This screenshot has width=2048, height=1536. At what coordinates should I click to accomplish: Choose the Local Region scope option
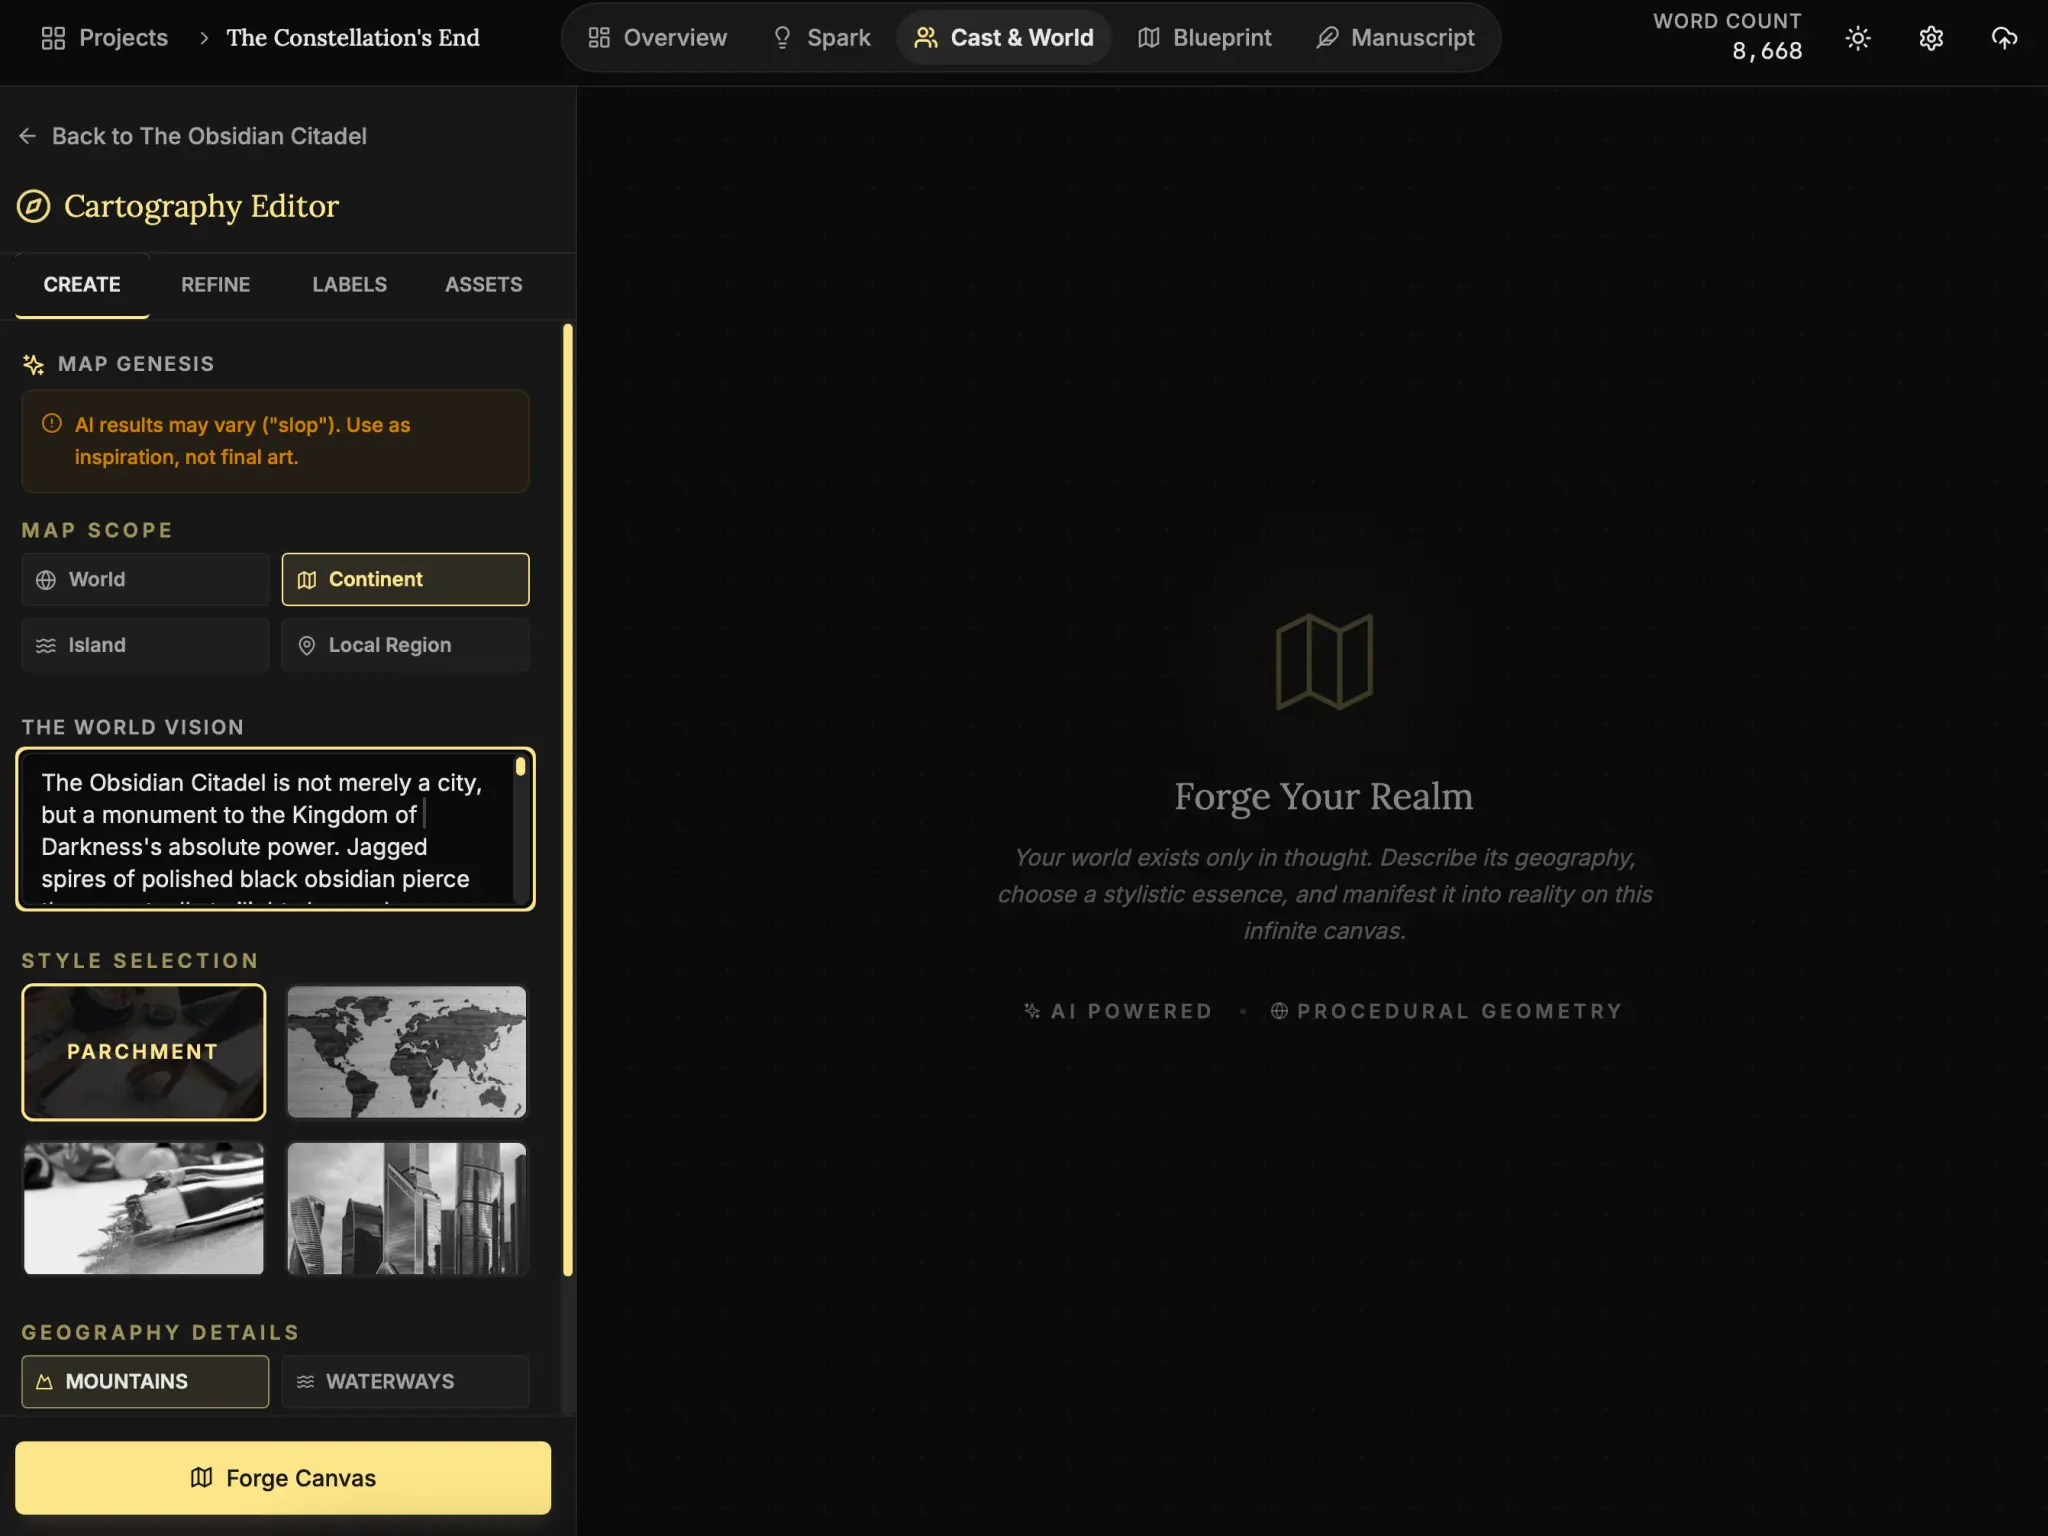(x=405, y=645)
